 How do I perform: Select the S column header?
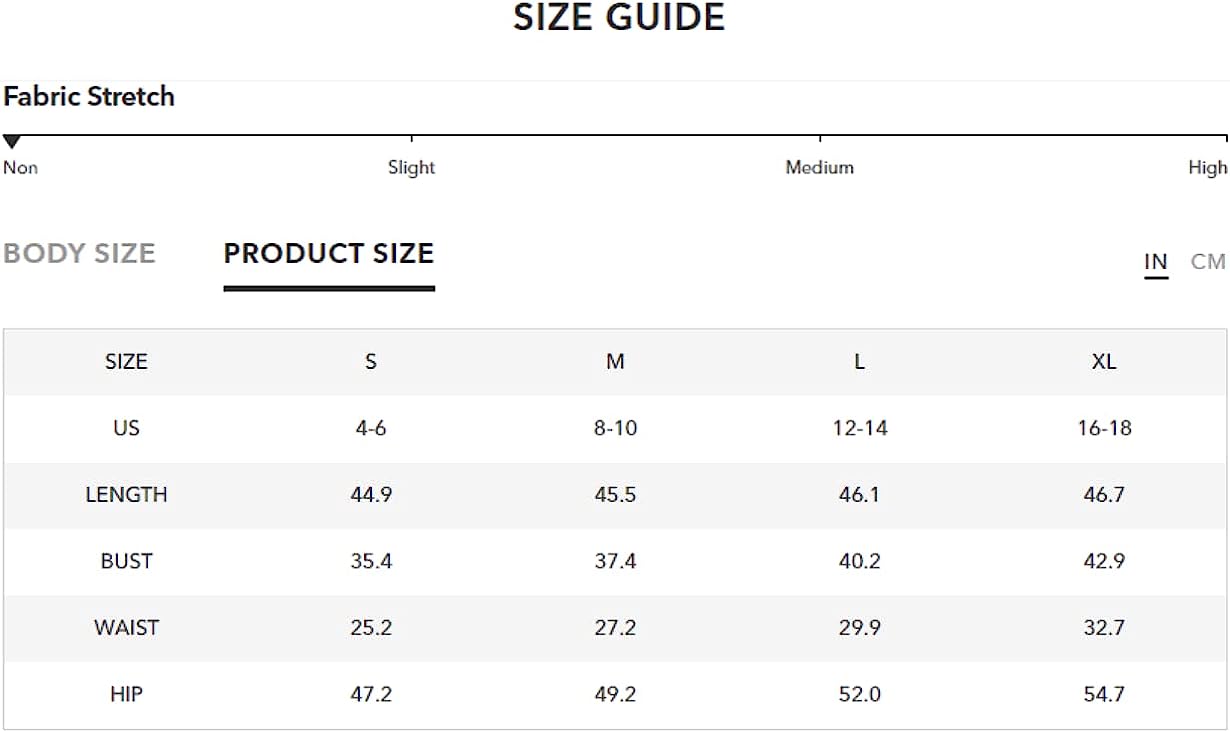pyautogui.click(x=371, y=362)
